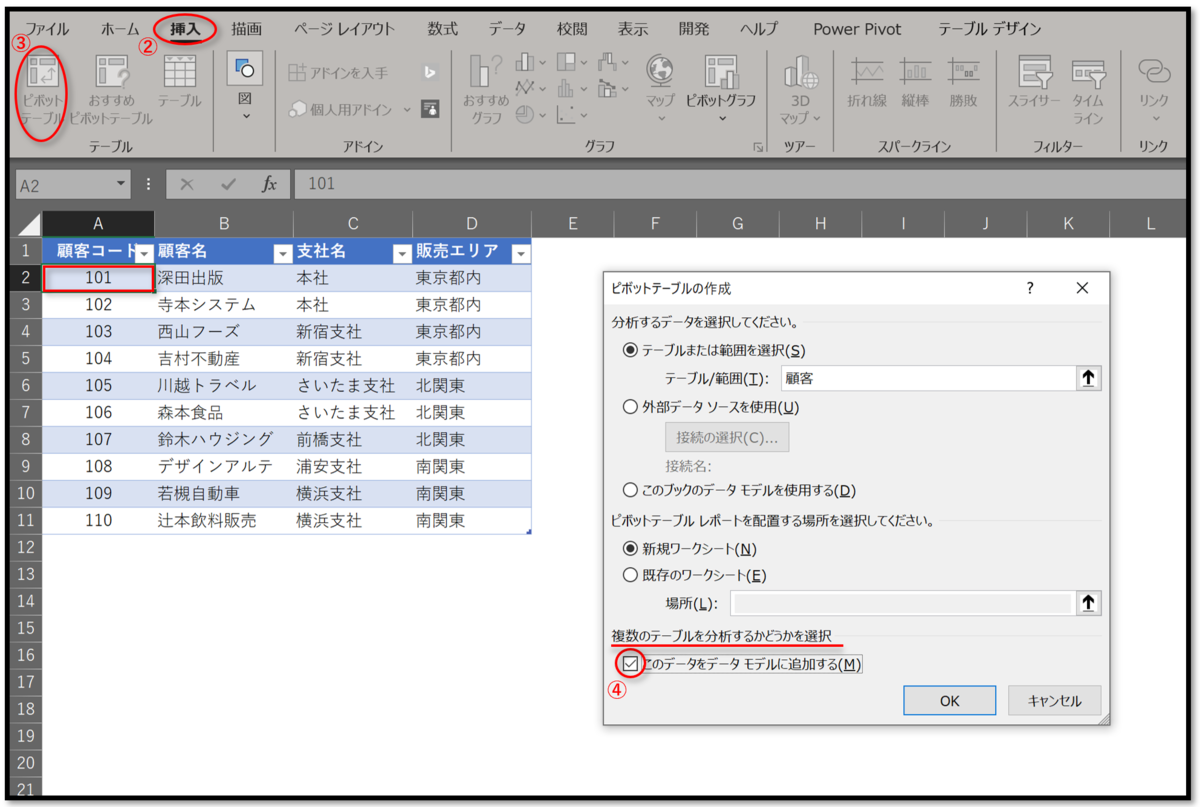Click the formula bar fx icon
Screen dimensions: 1200x807
point(269,184)
